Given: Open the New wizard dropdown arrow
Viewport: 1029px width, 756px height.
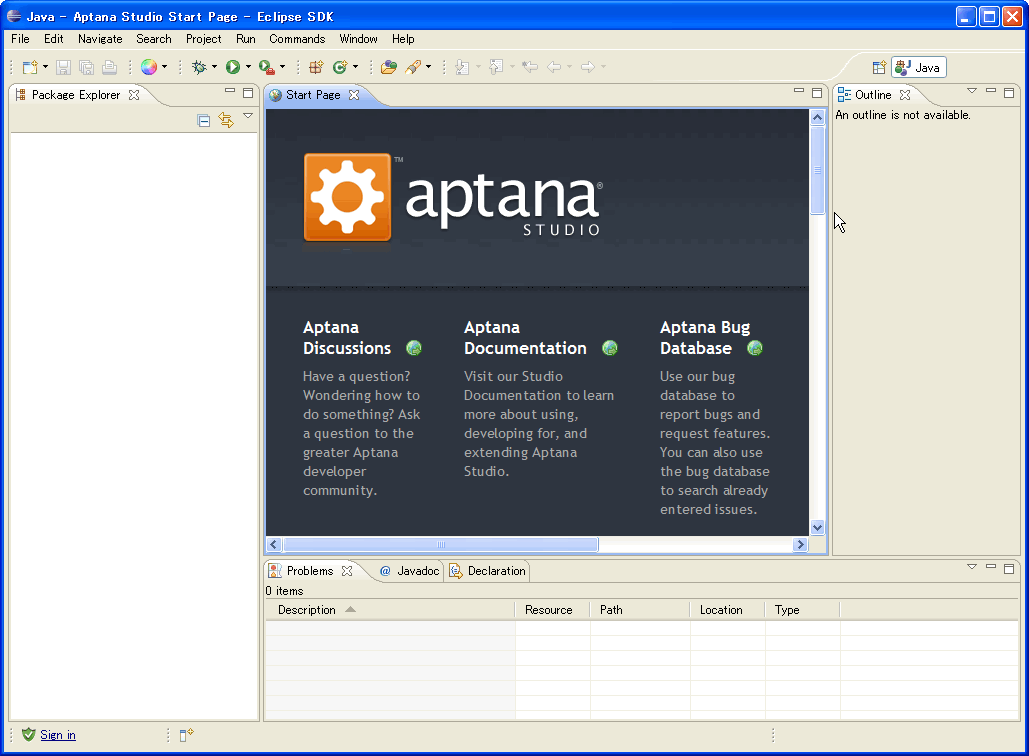Looking at the screenshot, I should click(x=45, y=67).
